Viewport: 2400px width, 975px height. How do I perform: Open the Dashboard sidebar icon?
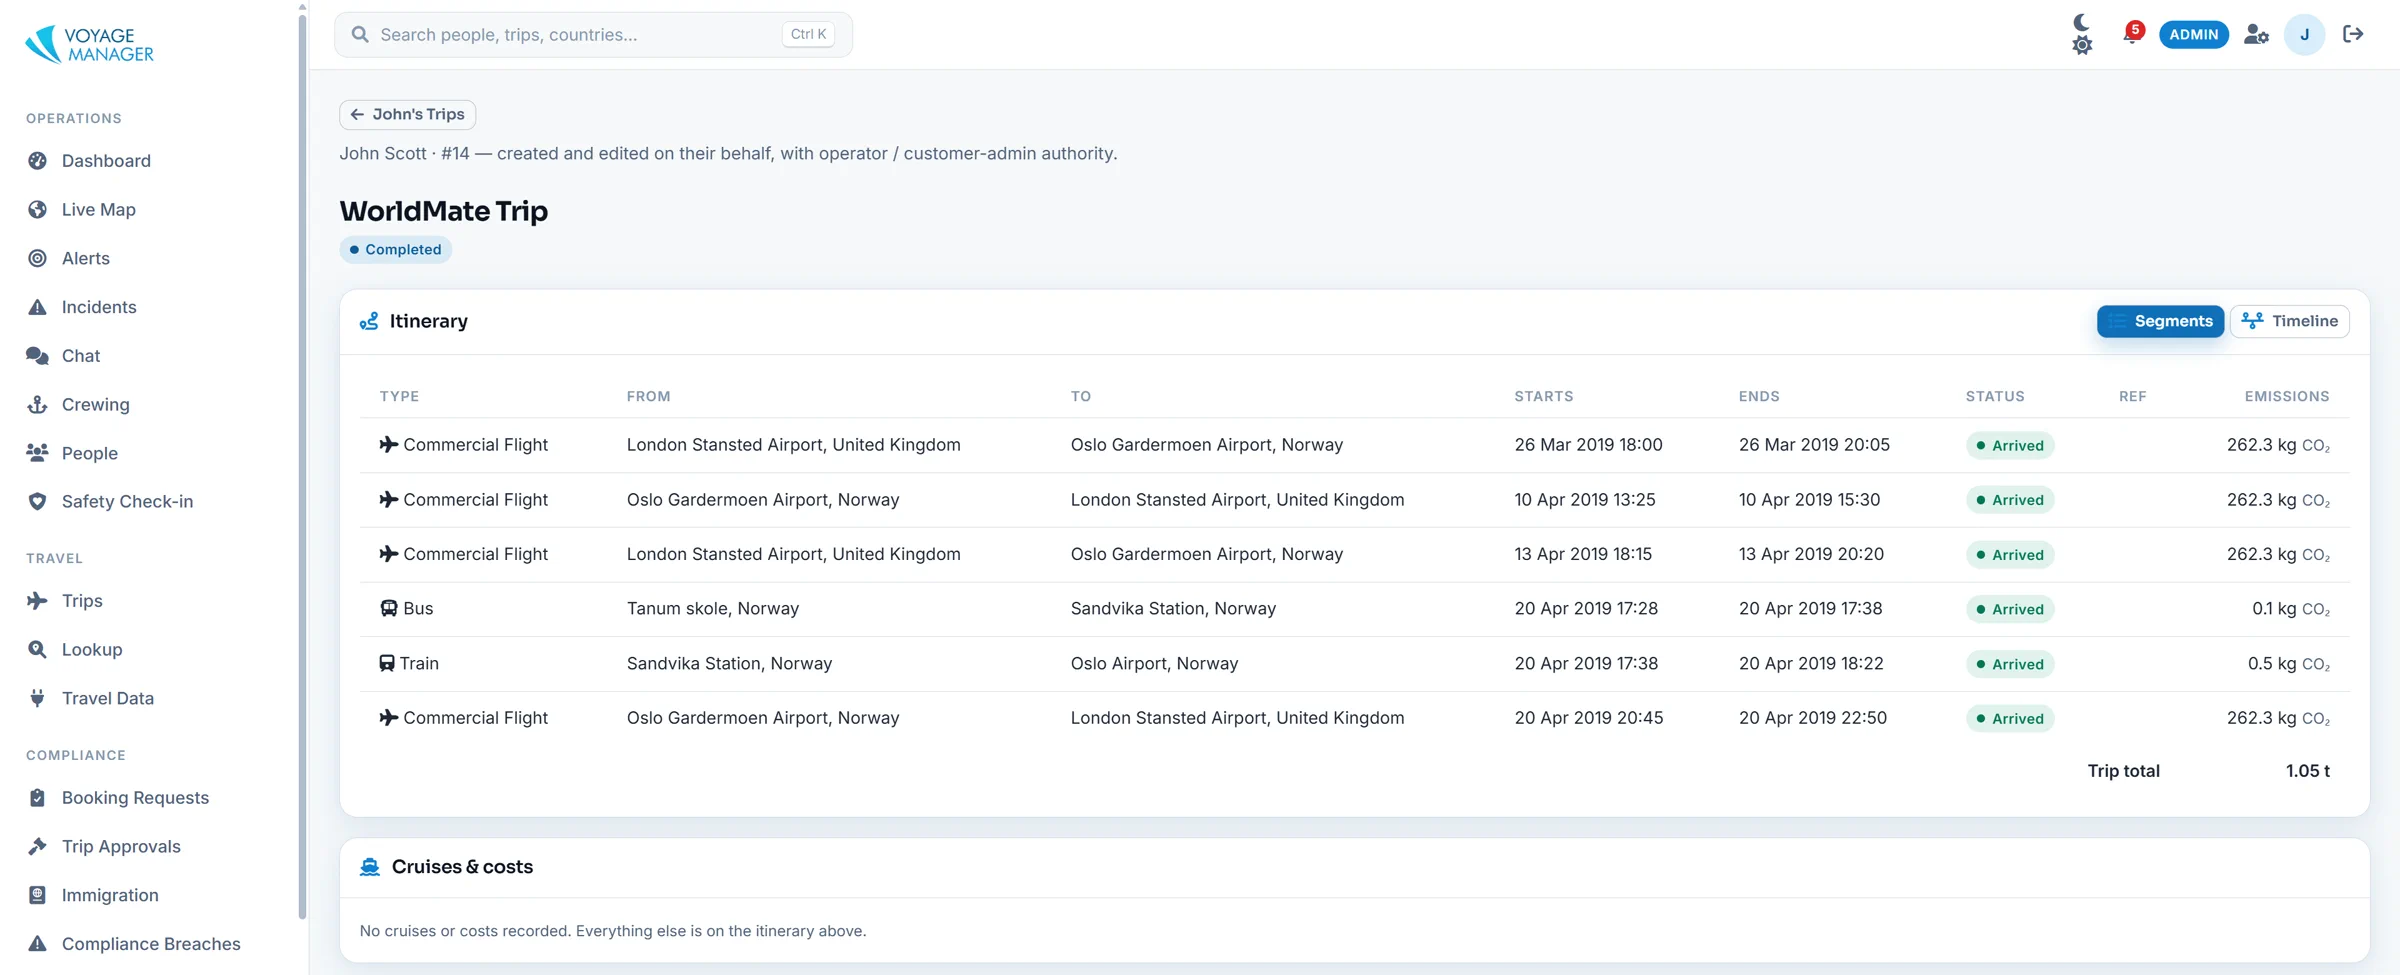coord(37,161)
